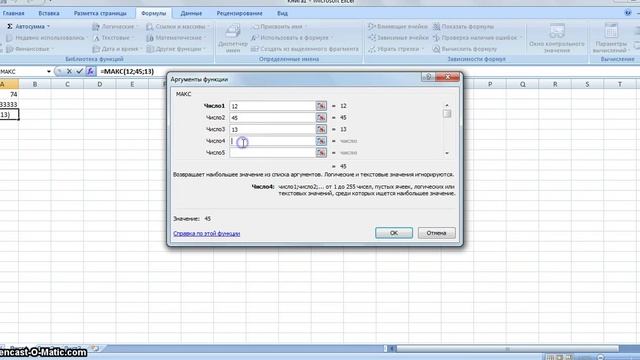640x360 pixels.
Task: Click Создать из выделенного фрагмента
Action: click(304, 49)
